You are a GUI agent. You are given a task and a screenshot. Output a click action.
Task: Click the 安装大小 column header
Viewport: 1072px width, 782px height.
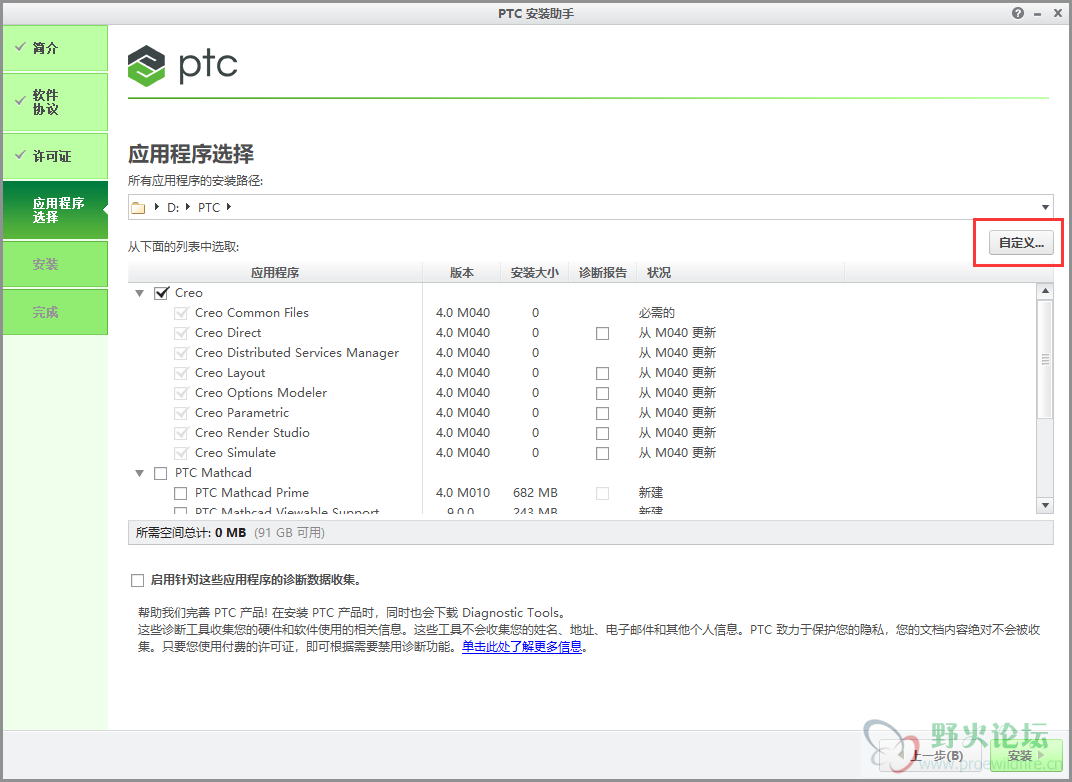click(x=535, y=273)
